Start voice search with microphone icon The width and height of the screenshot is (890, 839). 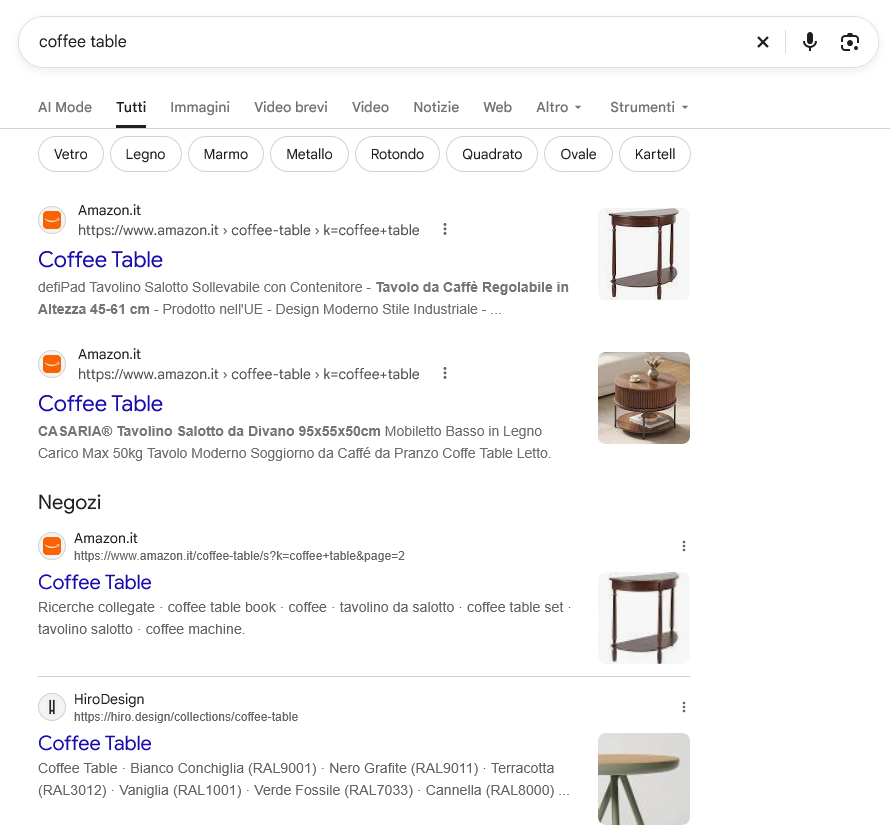pyautogui.click(x=810, y=42)
